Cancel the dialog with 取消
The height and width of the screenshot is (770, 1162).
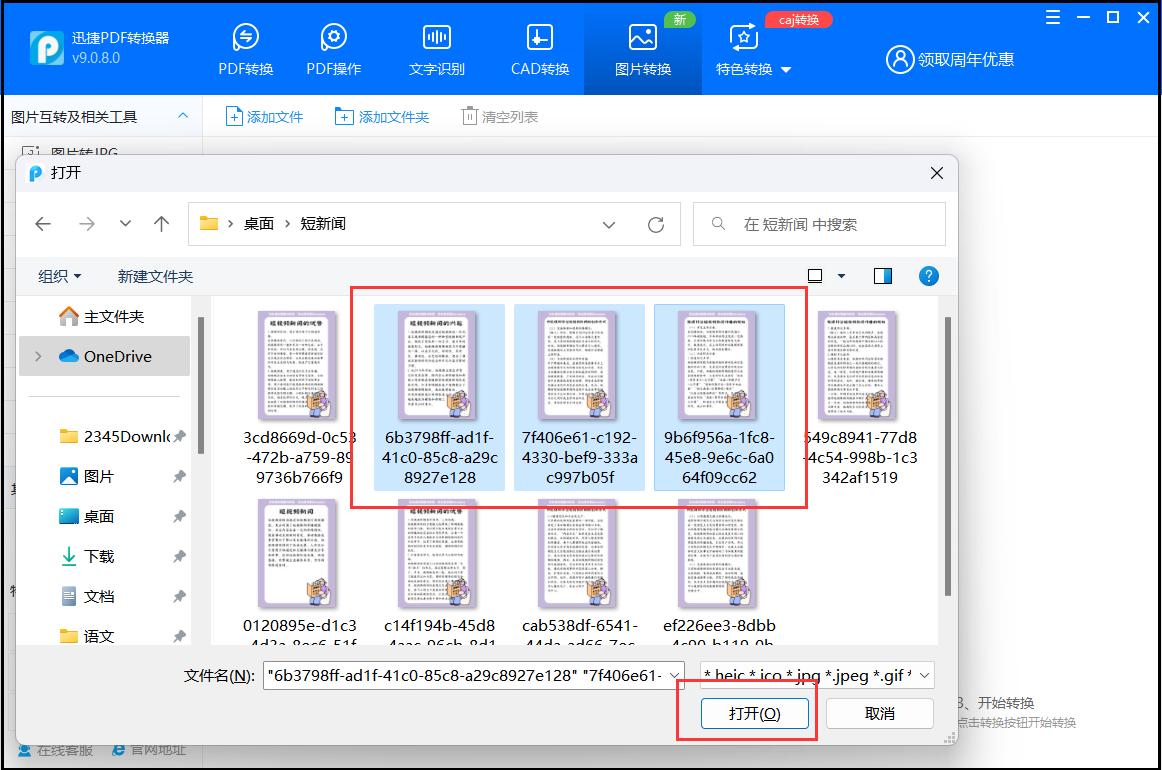click(x=879, y=713)
